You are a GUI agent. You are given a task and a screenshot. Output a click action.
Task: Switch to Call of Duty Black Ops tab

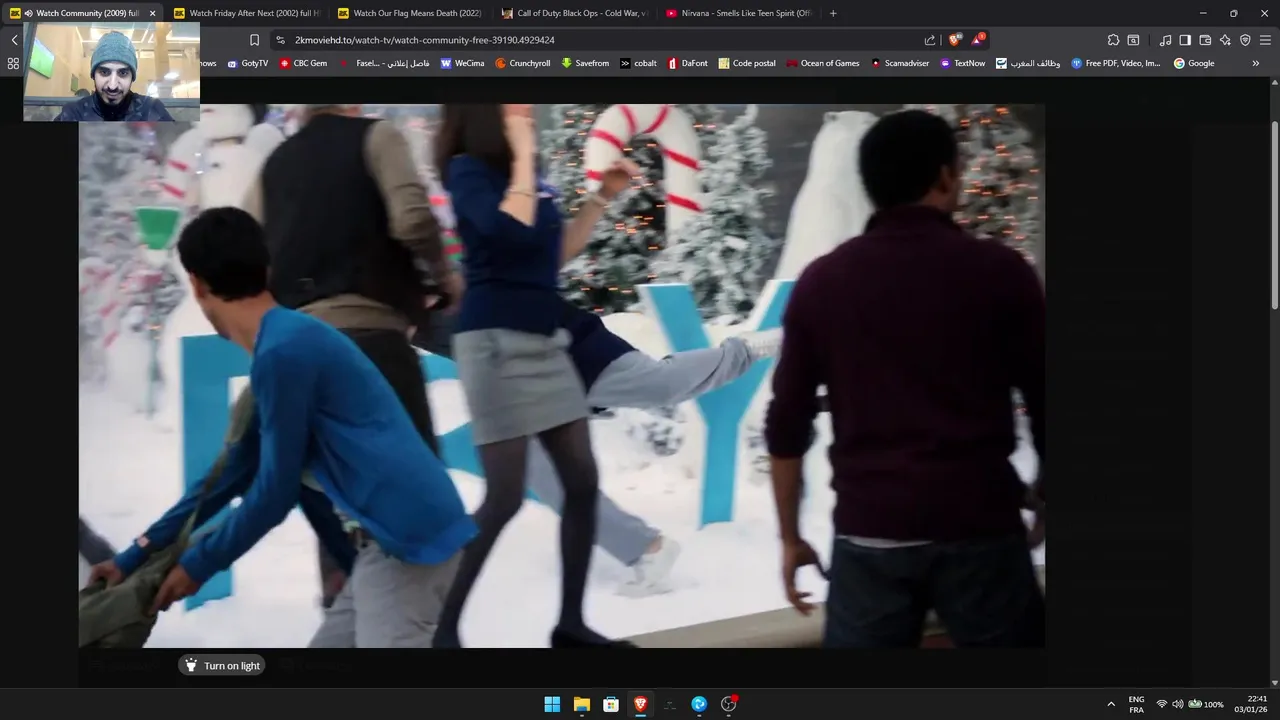coord(574,13)
